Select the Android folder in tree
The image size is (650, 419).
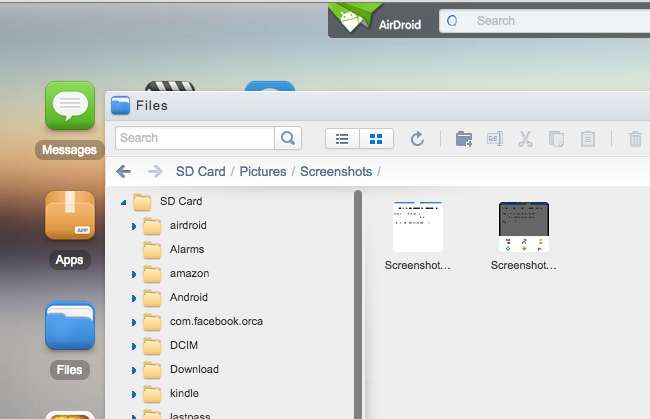189,298
